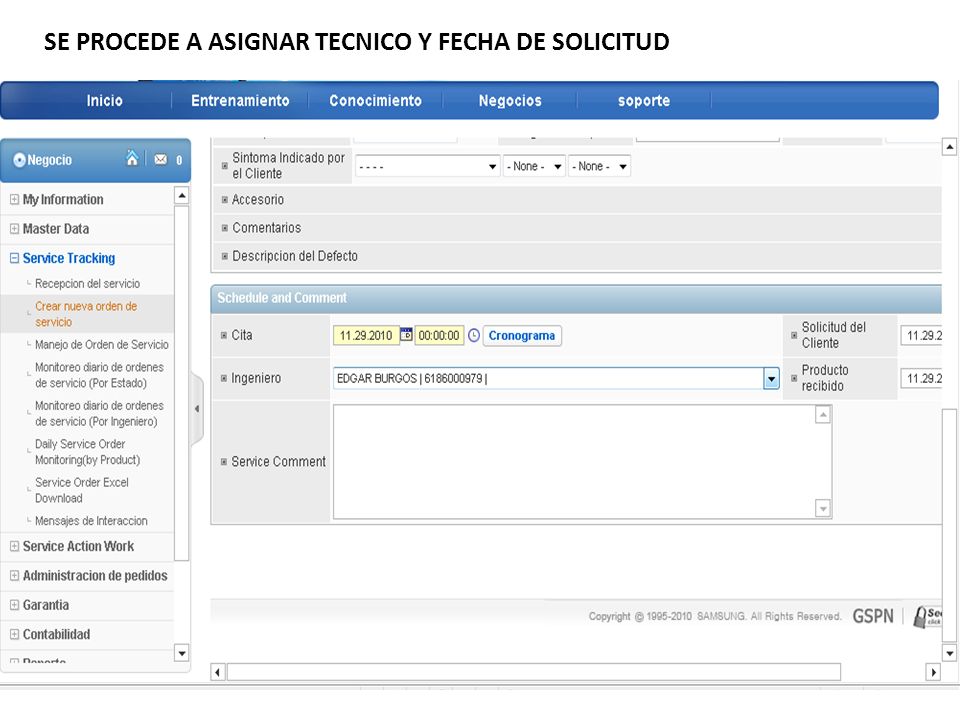Viewport: 960px width, 720px height.
Task: Collapse the sidebar with the left arrow handle
Action: click(197, 408)
